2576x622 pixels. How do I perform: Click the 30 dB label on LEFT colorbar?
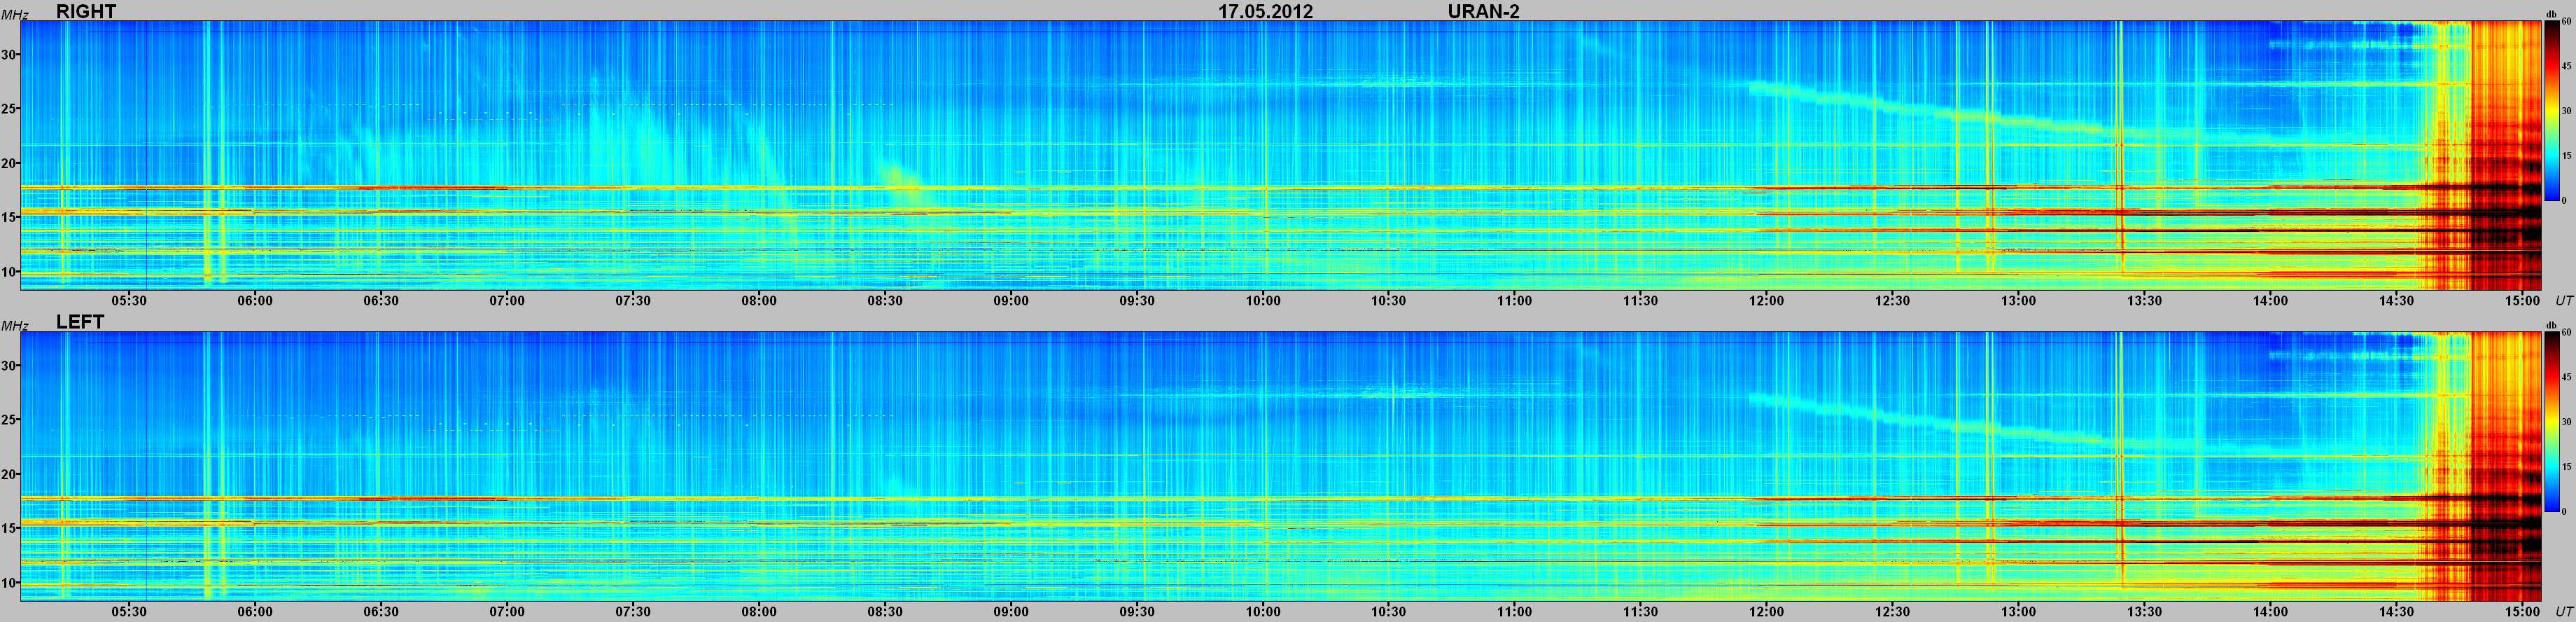2566,422
